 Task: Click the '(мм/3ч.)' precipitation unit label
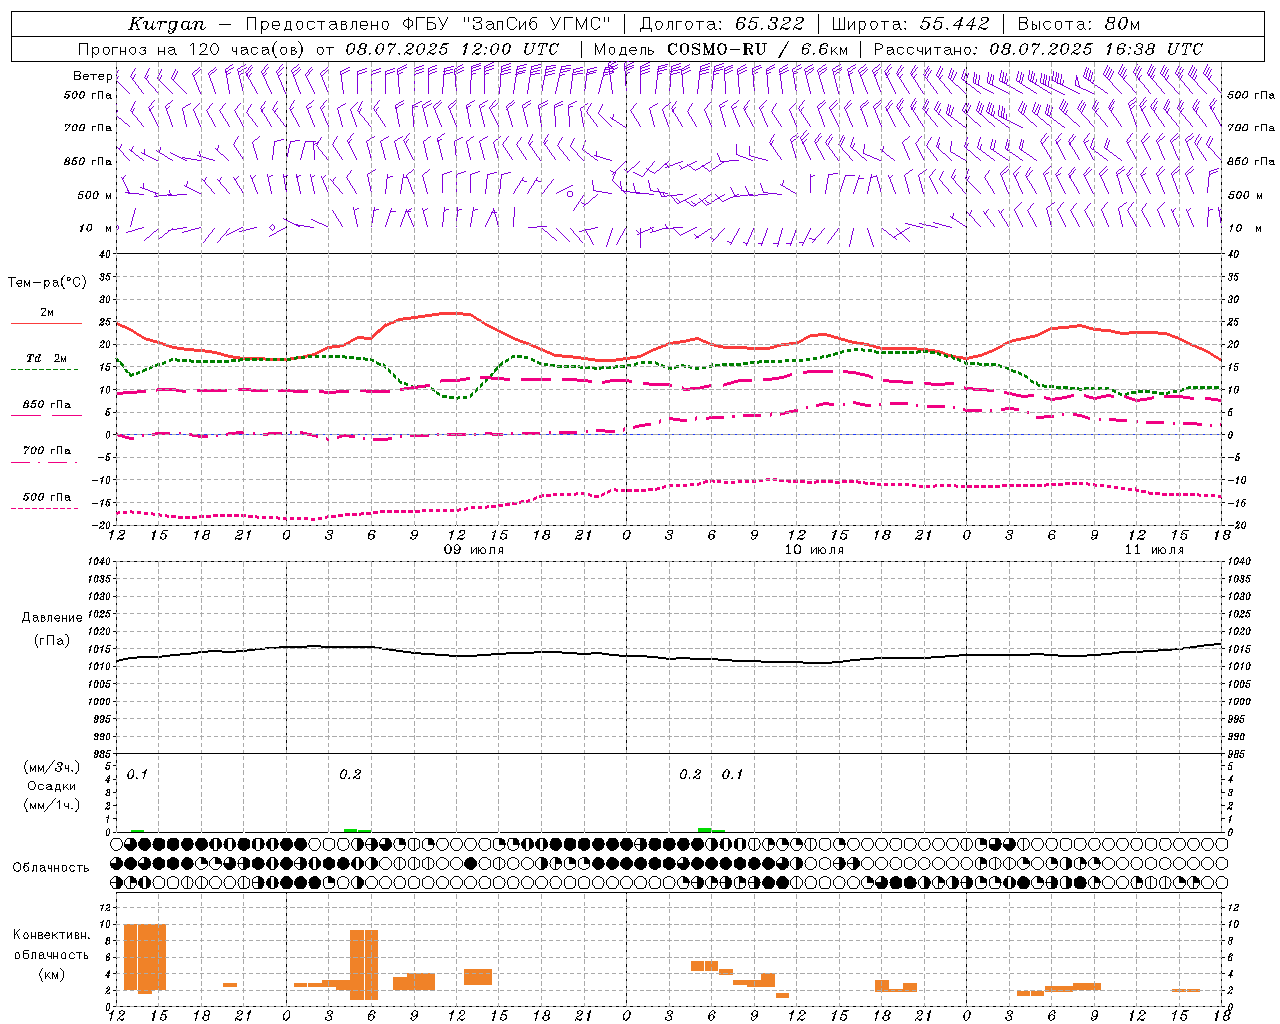click(x=52, y=767)
